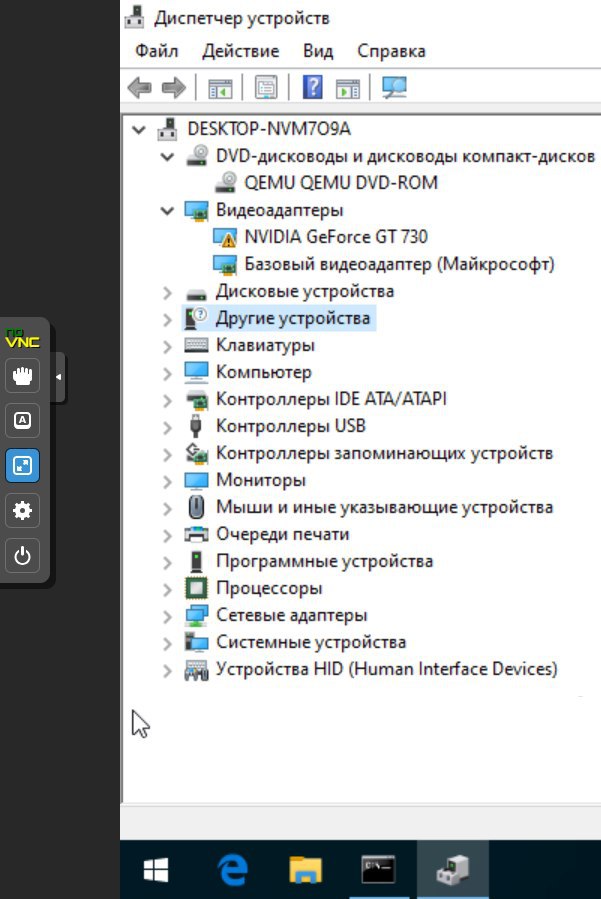601x899 pixels.
Task: Click the Back arrow toolbar icon
Action: tap(139, 88)
